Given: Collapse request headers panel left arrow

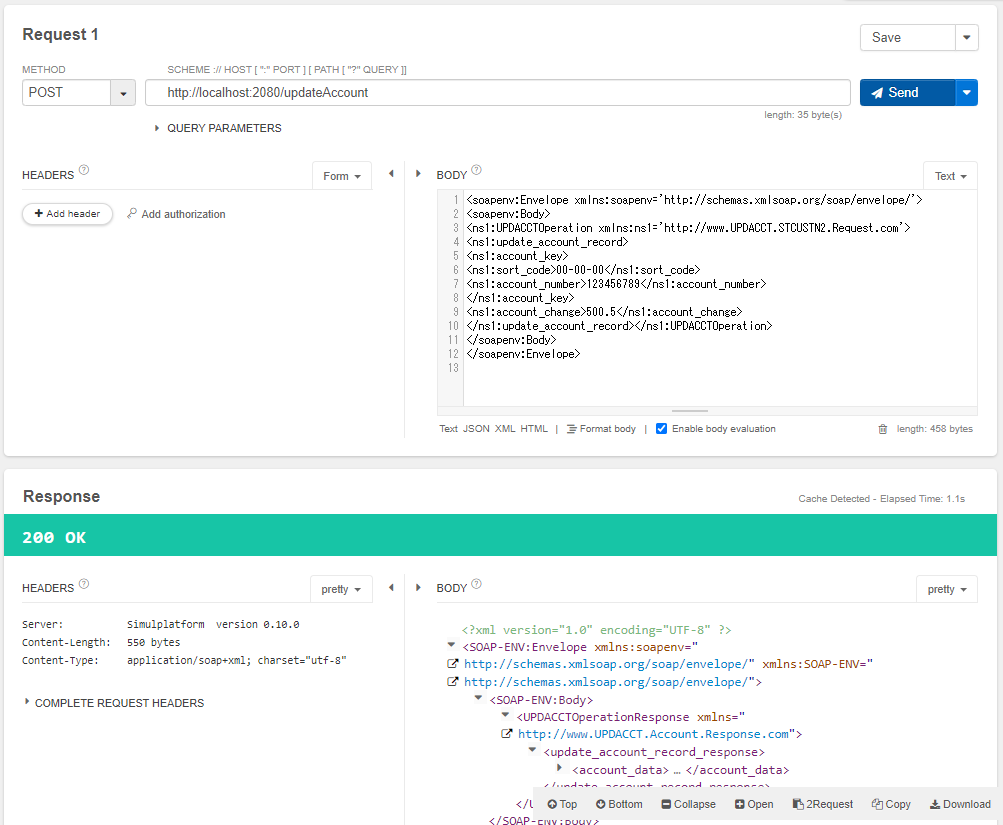Looking at the screenshot, I should pyautogui.click(x=391, y=173).
